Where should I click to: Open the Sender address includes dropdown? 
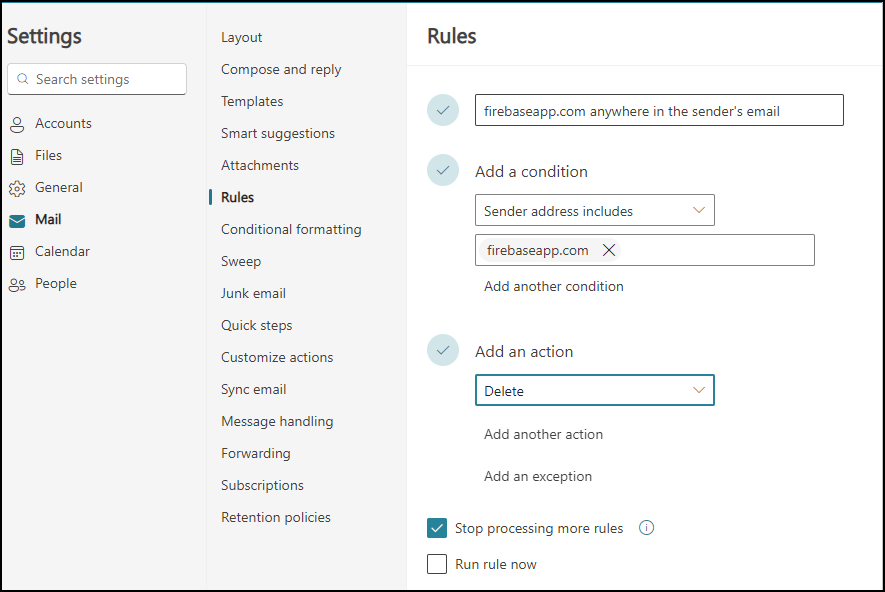[x=595, y=210]
